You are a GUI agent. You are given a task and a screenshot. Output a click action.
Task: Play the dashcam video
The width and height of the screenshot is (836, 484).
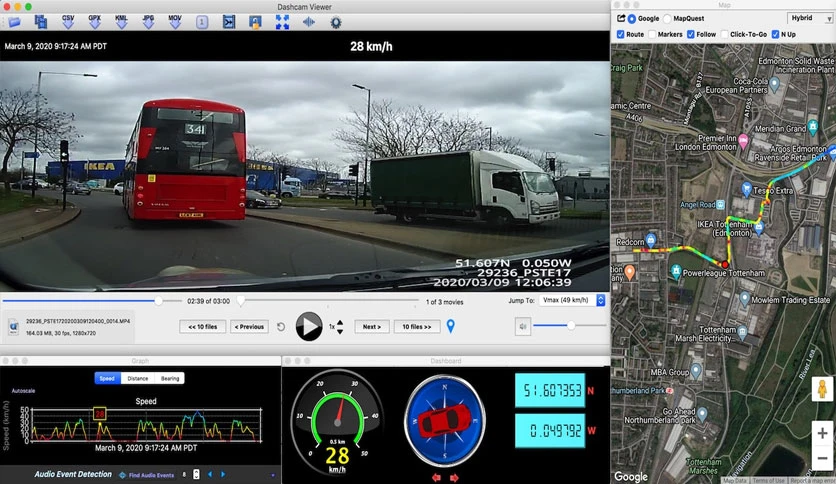[309, 326]
